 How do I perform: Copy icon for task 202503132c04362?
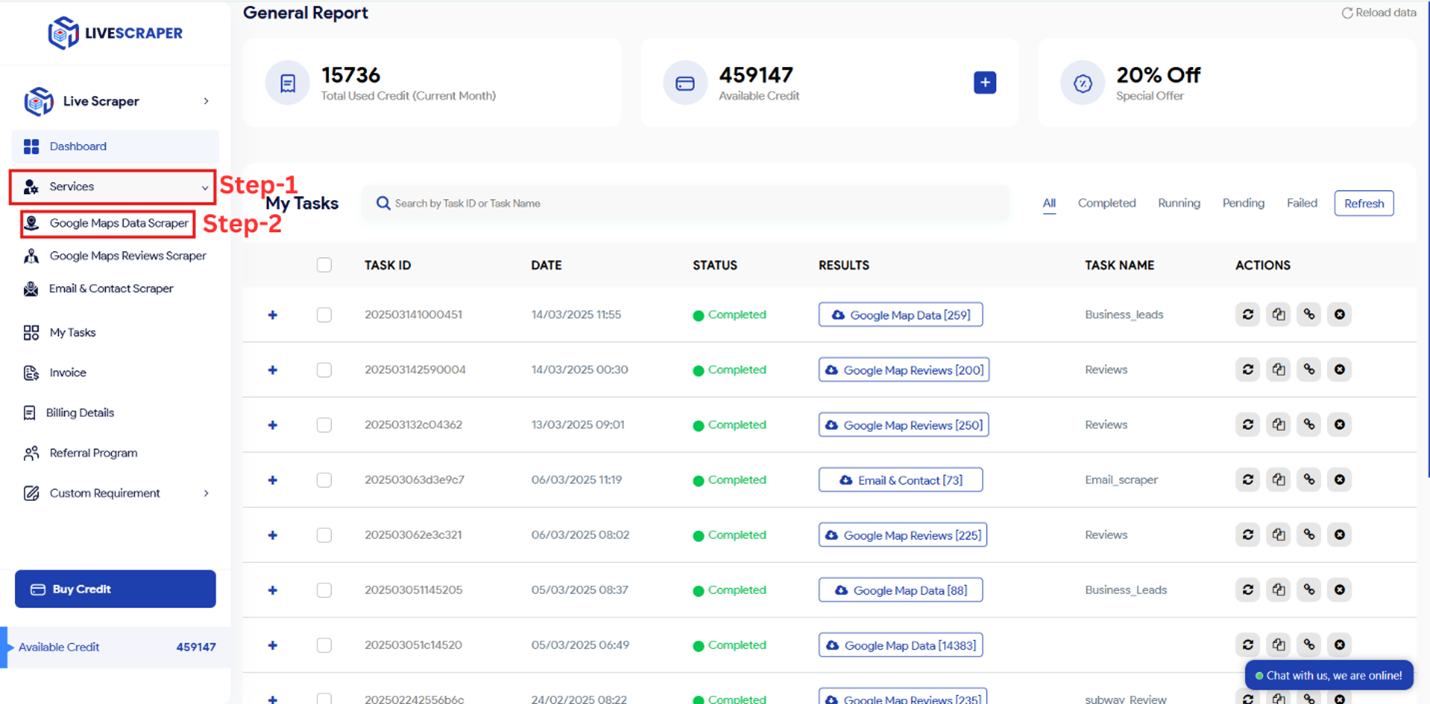click(1278, 424)
